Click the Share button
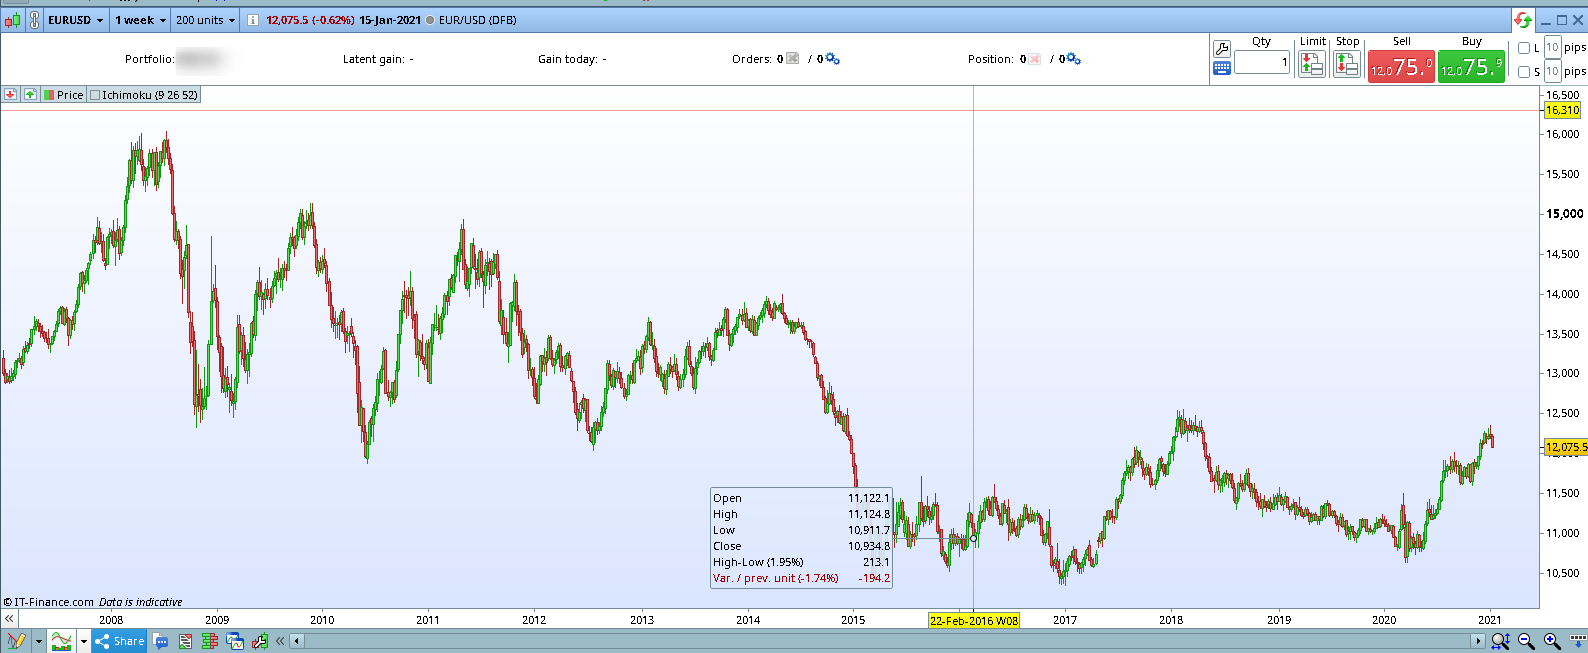 pyautogui.click(x=120, y=641)
